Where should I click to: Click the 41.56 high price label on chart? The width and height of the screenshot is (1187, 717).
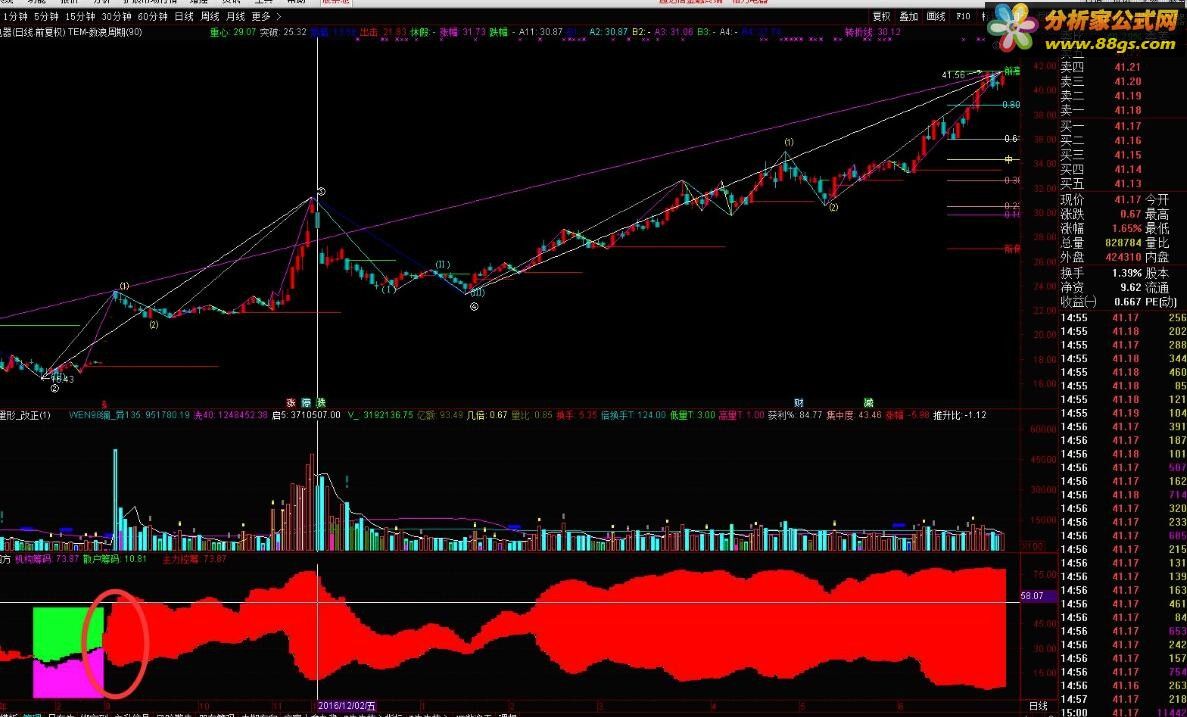pyautogui.click(x=953, y=75)
